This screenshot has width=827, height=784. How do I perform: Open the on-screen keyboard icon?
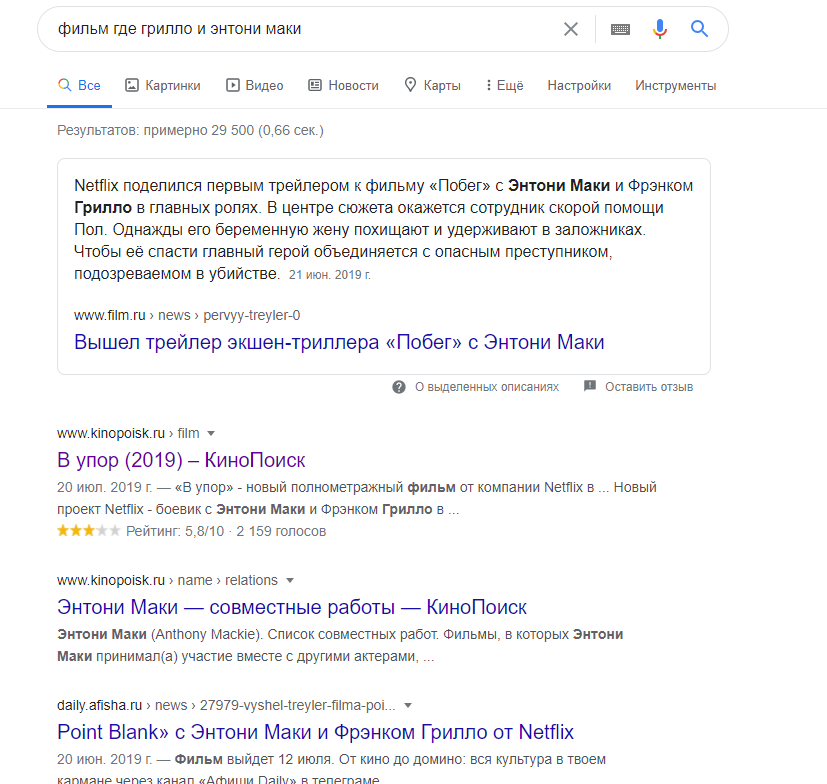click(620, 29)
